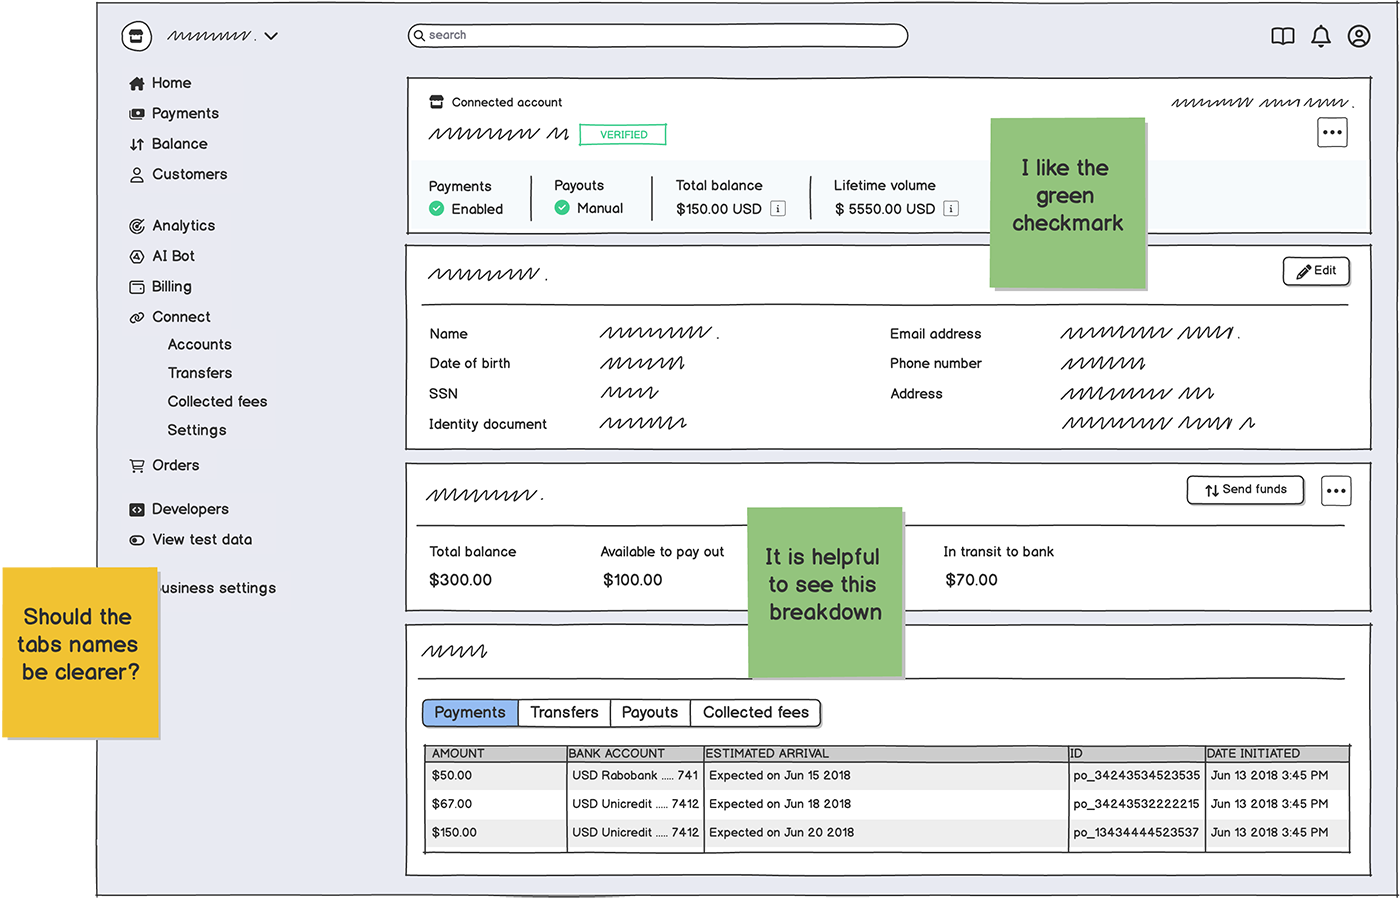
Task: Open the connected account more options menu
Action: 1332,132
